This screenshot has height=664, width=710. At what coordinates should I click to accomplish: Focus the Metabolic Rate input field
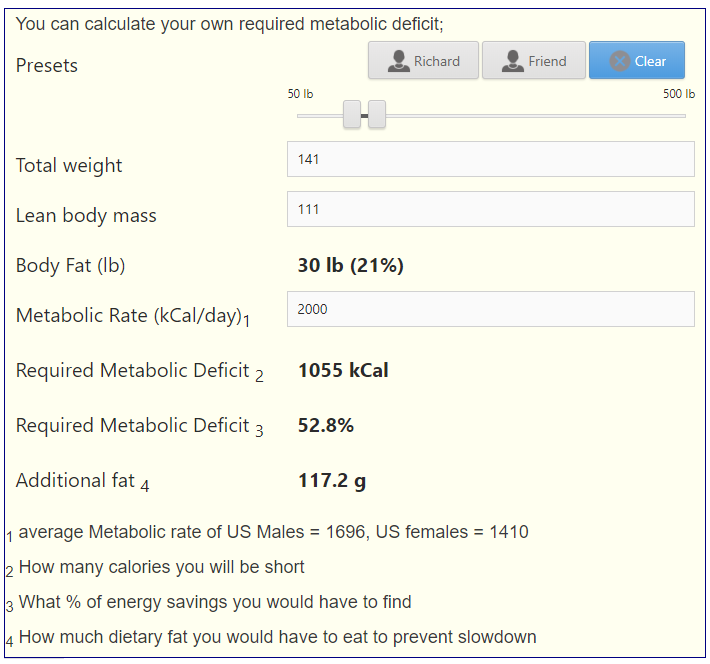pos(490,309)
